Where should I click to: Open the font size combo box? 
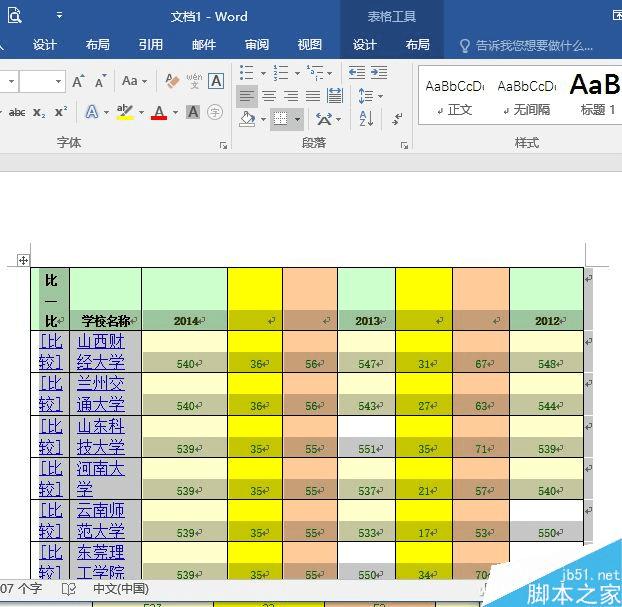pyautogui.click(x=42, y=81)
